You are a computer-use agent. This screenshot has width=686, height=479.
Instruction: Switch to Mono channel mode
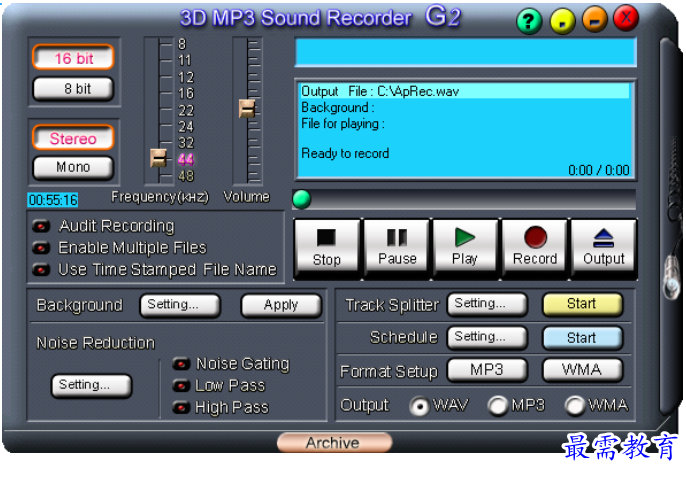pyautogui.click(x=73, y=167)
